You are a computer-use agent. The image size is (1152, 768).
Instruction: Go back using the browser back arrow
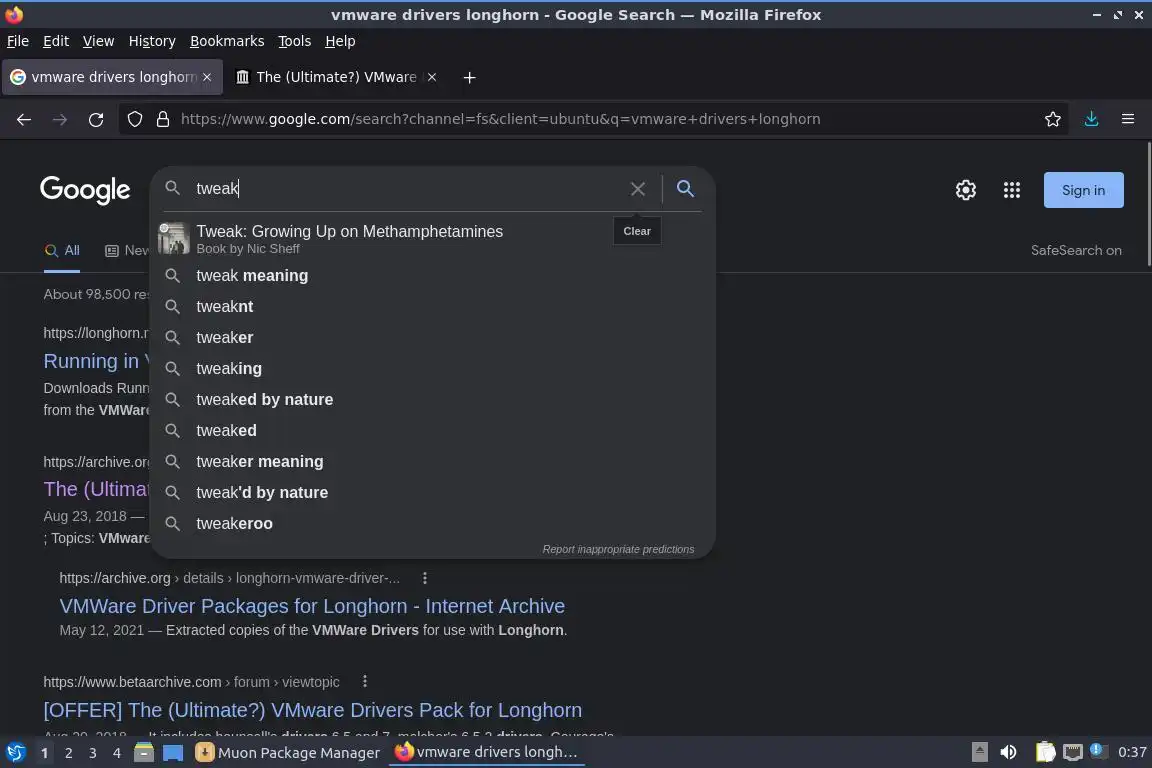24,119
